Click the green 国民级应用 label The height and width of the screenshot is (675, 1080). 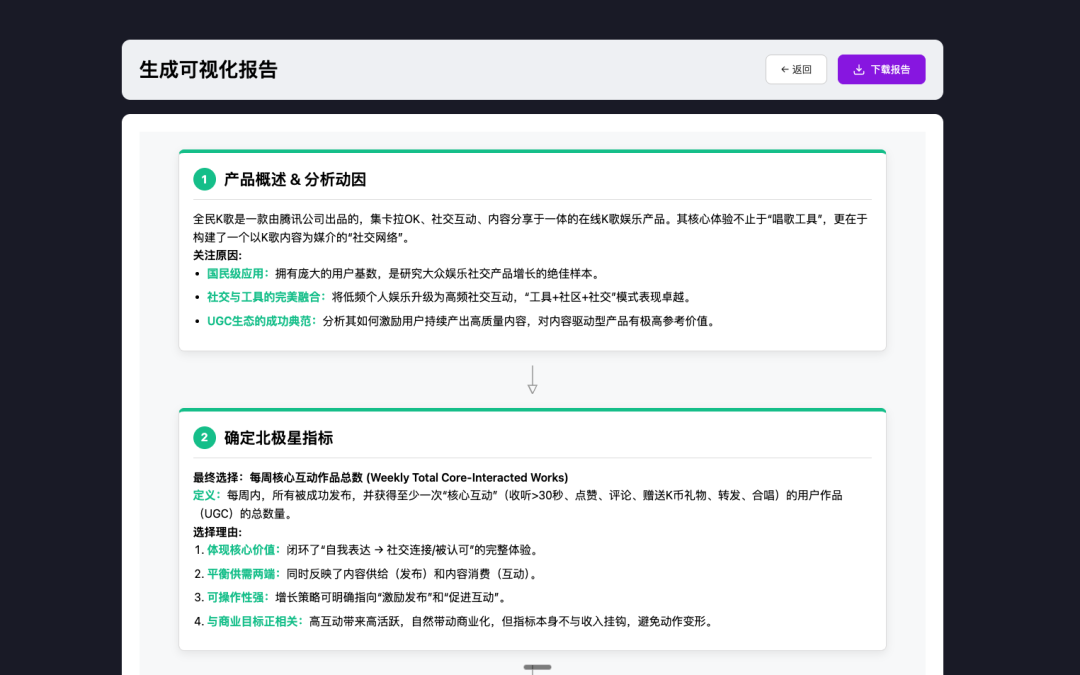click(238, 273)
